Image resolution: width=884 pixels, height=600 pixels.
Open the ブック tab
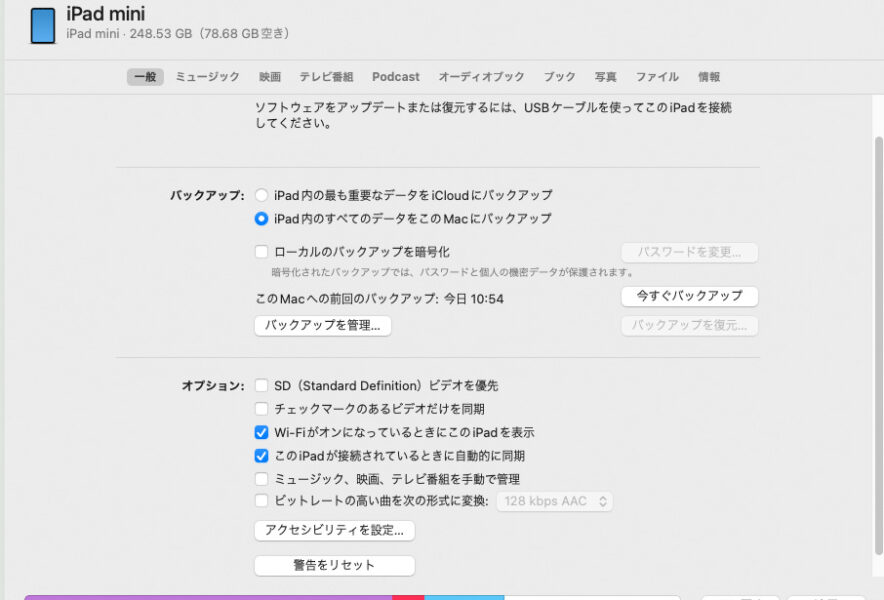click(559, 77)
